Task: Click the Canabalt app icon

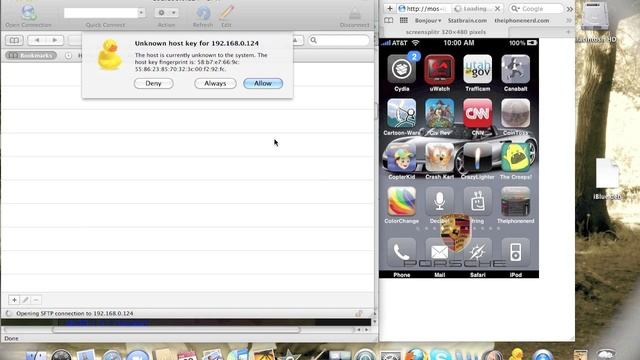Action: 516,69
